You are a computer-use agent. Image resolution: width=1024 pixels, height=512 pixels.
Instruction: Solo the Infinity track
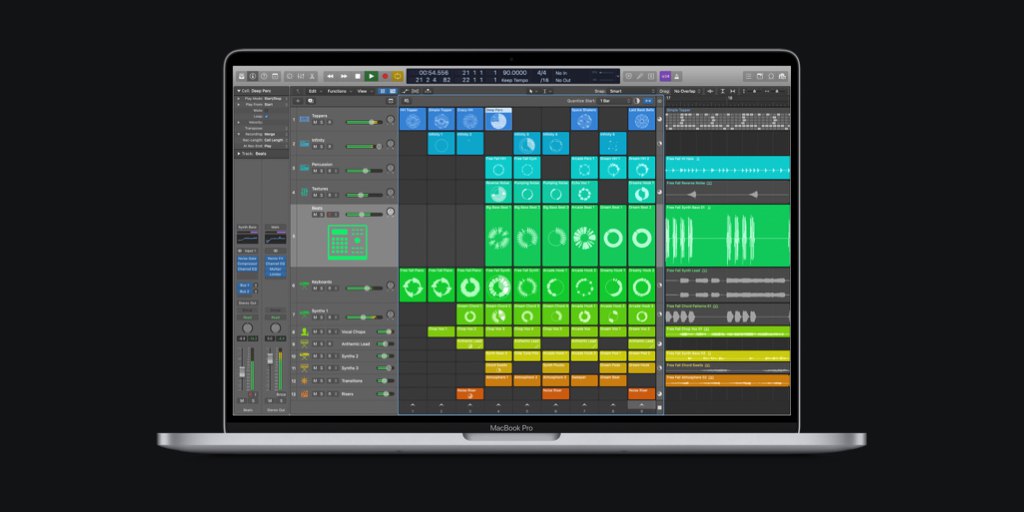322,146
